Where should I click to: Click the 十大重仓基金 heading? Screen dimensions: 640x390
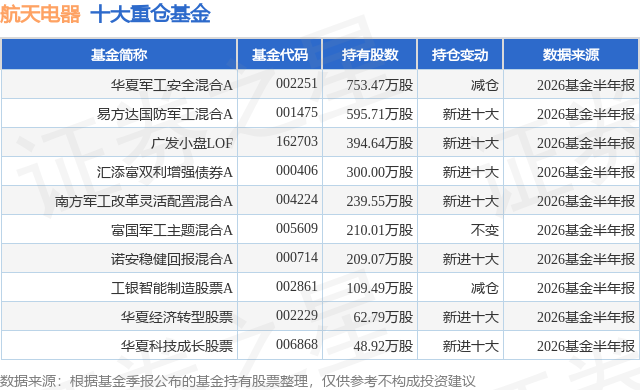coord(150,14)
